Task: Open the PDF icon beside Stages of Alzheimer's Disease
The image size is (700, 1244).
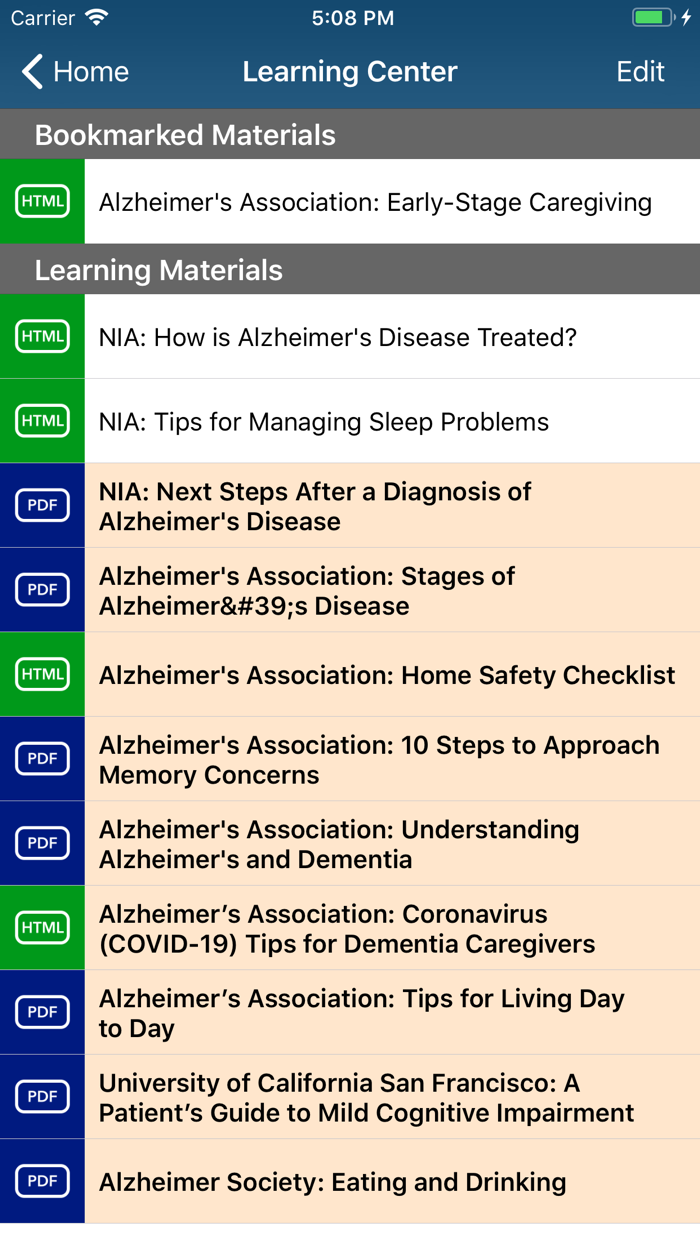Action: click(42, 590)
